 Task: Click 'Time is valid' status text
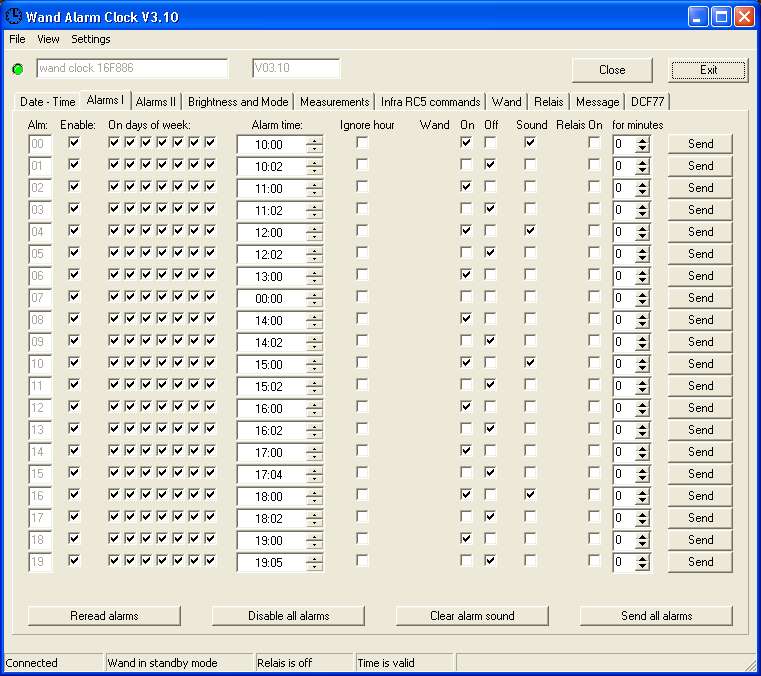(x=386, y=663)
